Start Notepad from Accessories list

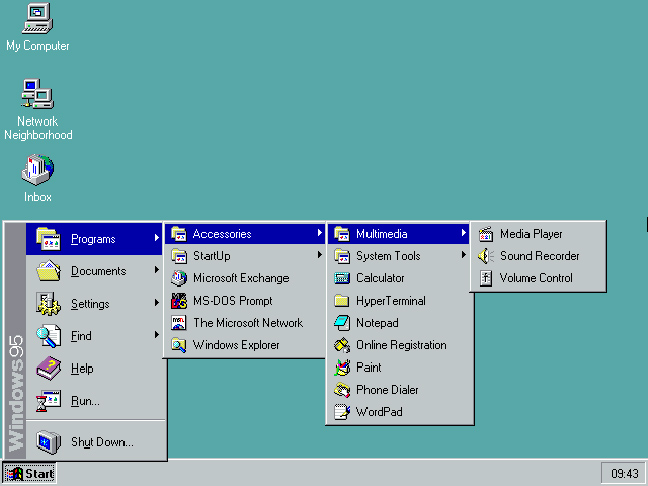click(376, 323)
